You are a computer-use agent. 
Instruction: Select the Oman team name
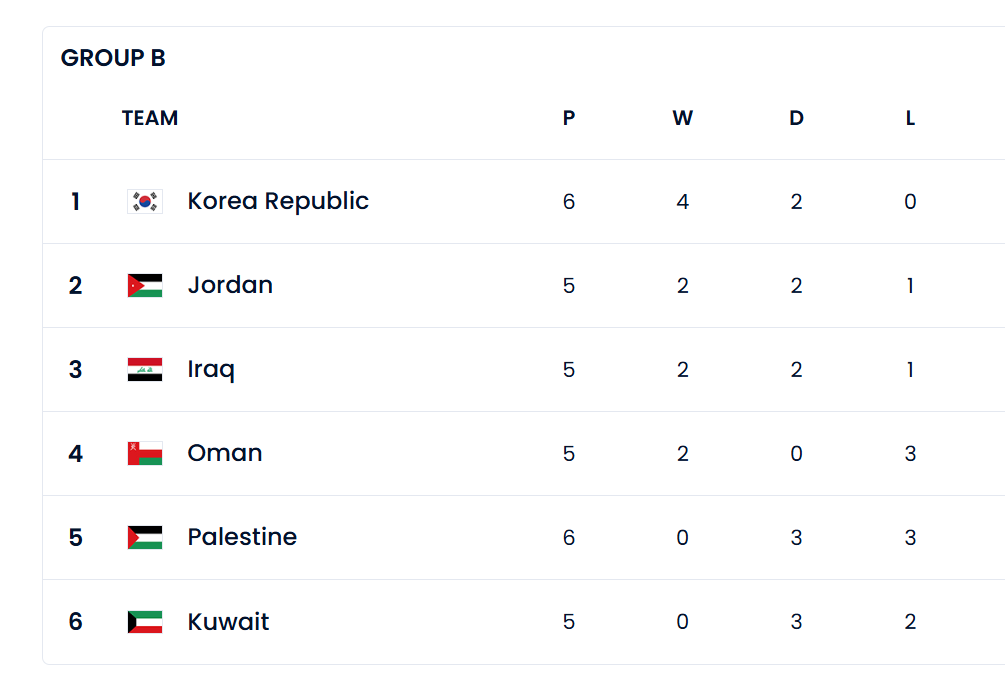224,453
